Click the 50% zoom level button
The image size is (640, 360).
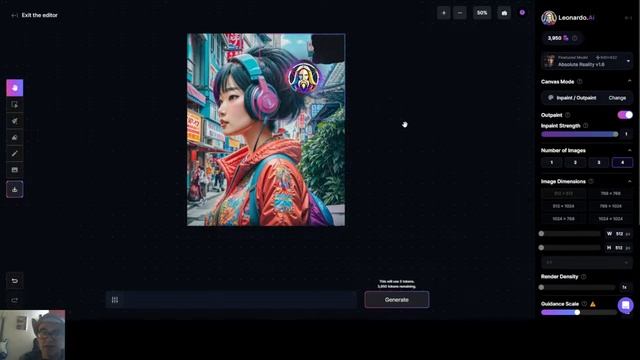click(x=482, y=13)
